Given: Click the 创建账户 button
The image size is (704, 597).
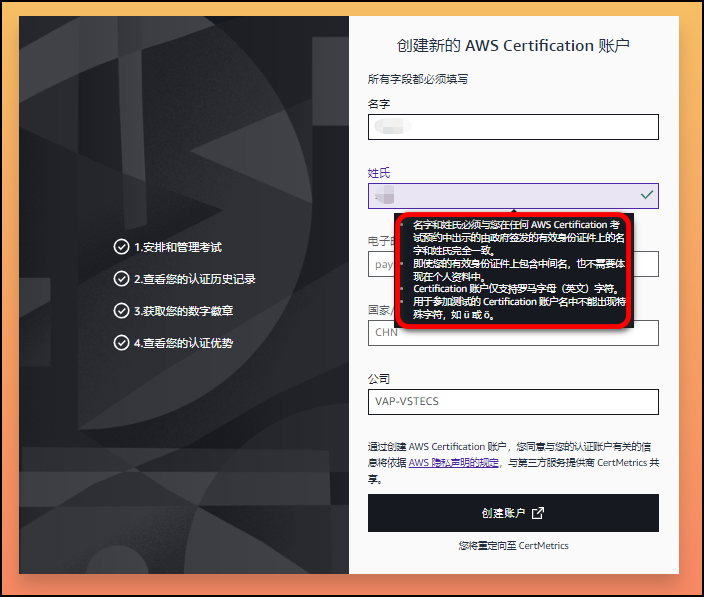Looking at the screenshot, I should (513, 513).
